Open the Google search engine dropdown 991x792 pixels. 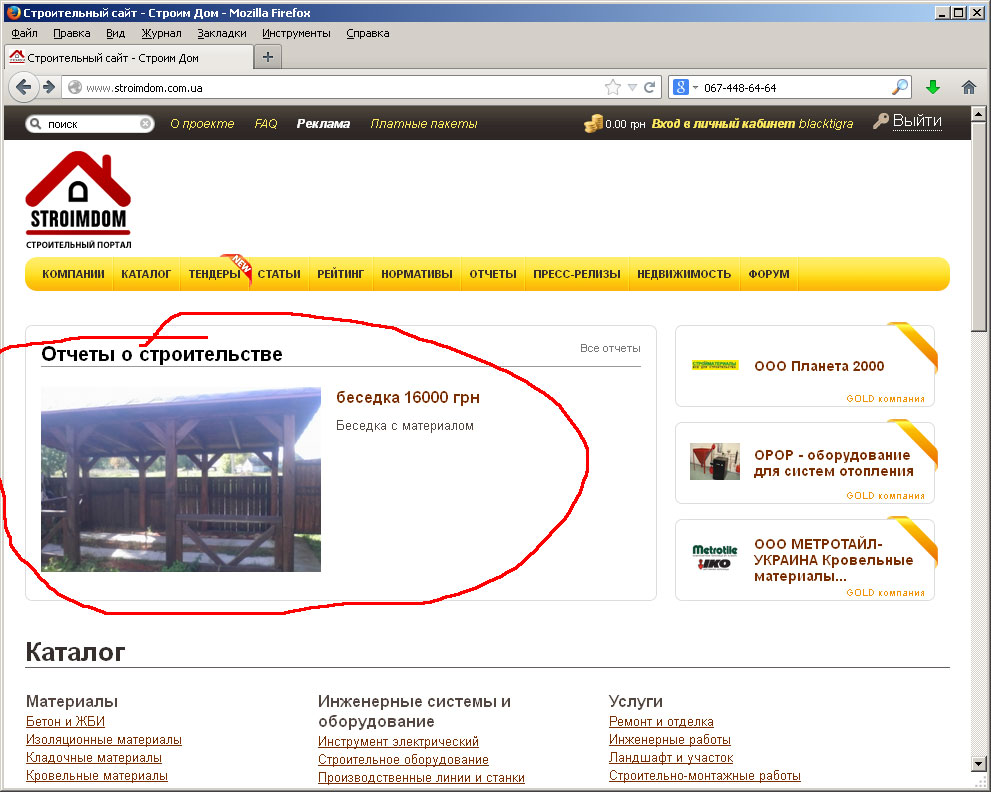684,87
